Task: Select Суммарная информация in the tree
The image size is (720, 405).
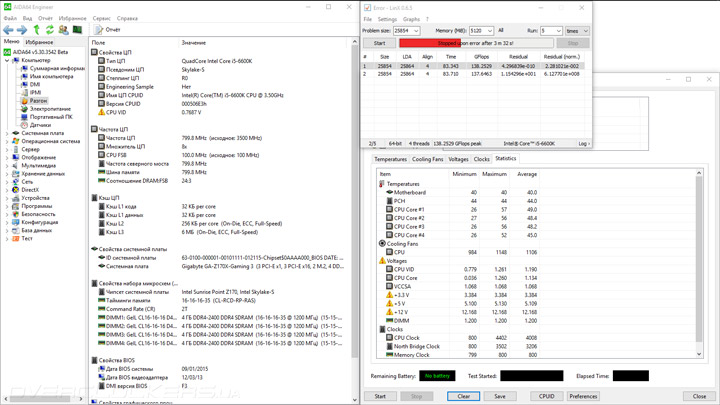Action: pyautogui.click(x=57, y=68)
